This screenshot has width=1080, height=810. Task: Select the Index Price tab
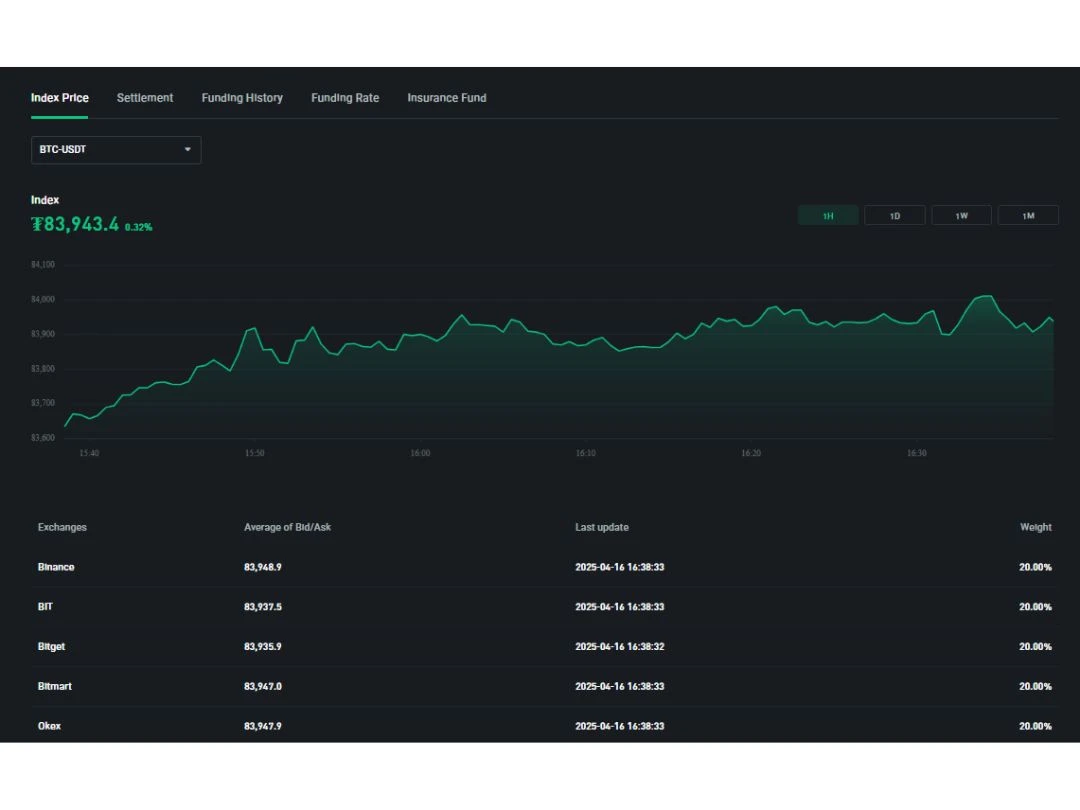(x=59, y=97)
